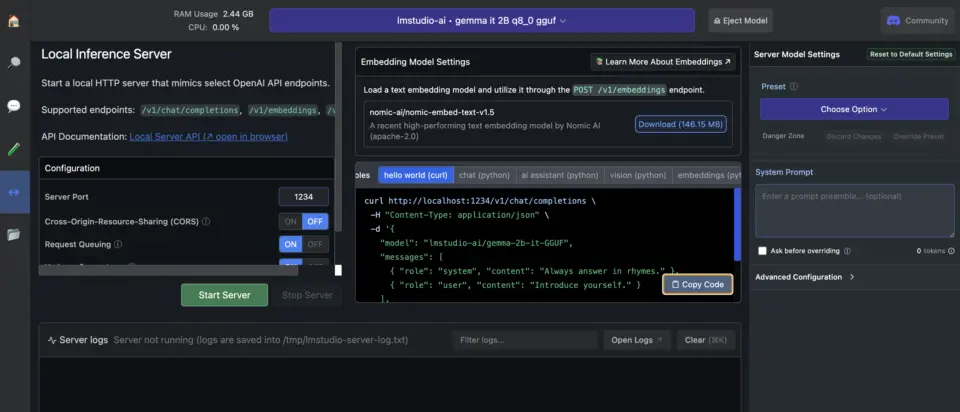Click the Discord icon beside Community
960x412 pixels.
pyautogui.click(x=893, y=20)
